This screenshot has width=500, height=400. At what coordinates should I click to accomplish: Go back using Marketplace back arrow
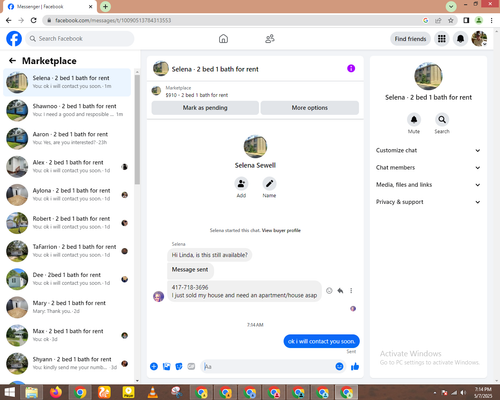tap(12, 61)
